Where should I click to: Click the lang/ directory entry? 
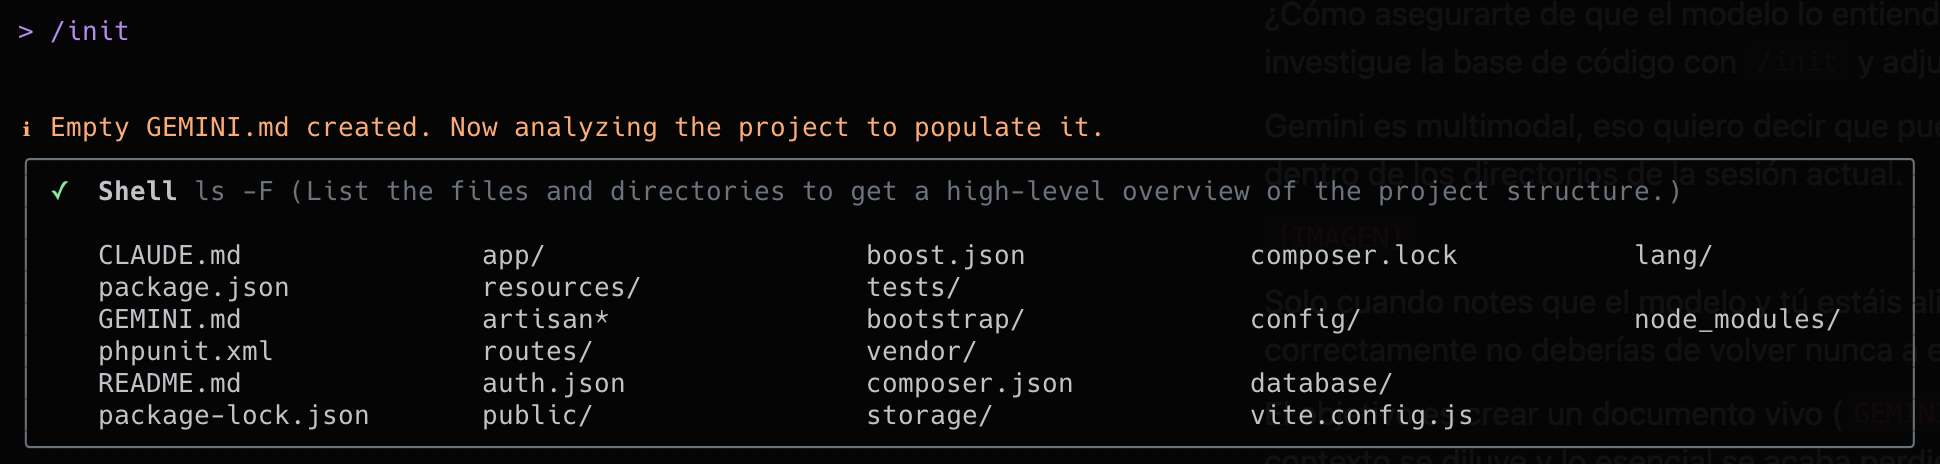click(1673, 256)
